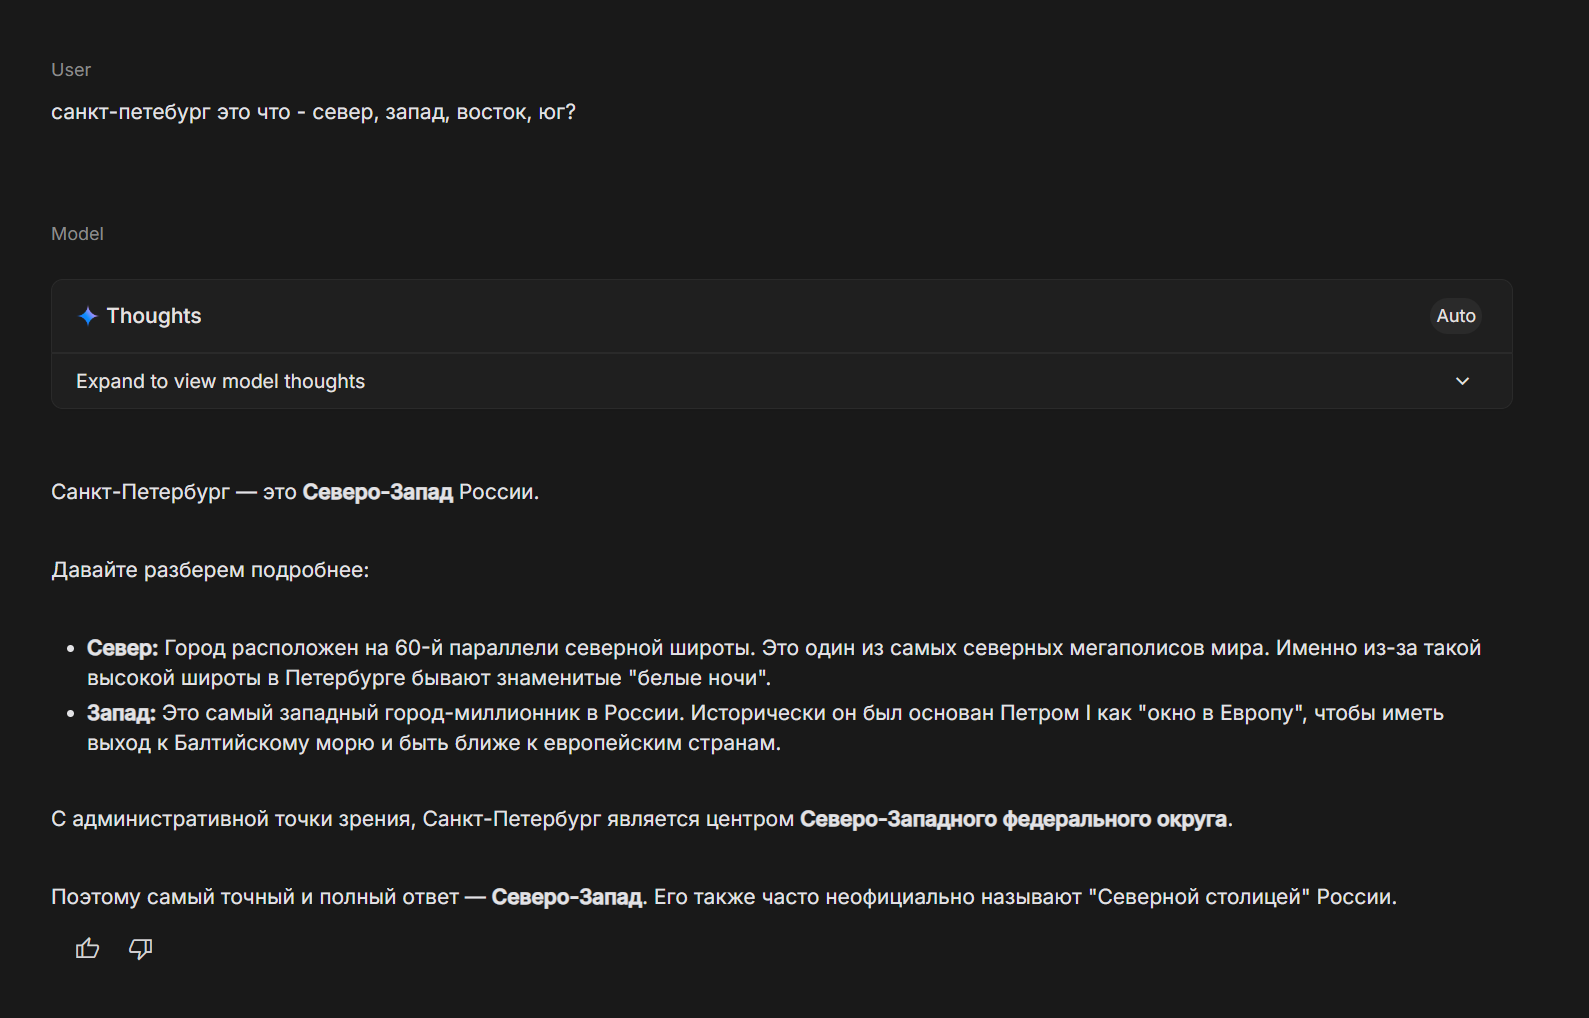The image size is (1589, 1018).
Task: Click the bold 'Запад:' bullet heading
Action: (x=121, y=713)
